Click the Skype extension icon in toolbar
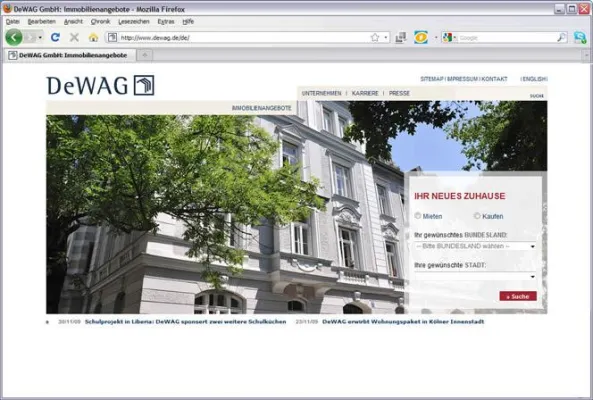Screen dimensions: 593x400 pos(580,37)
